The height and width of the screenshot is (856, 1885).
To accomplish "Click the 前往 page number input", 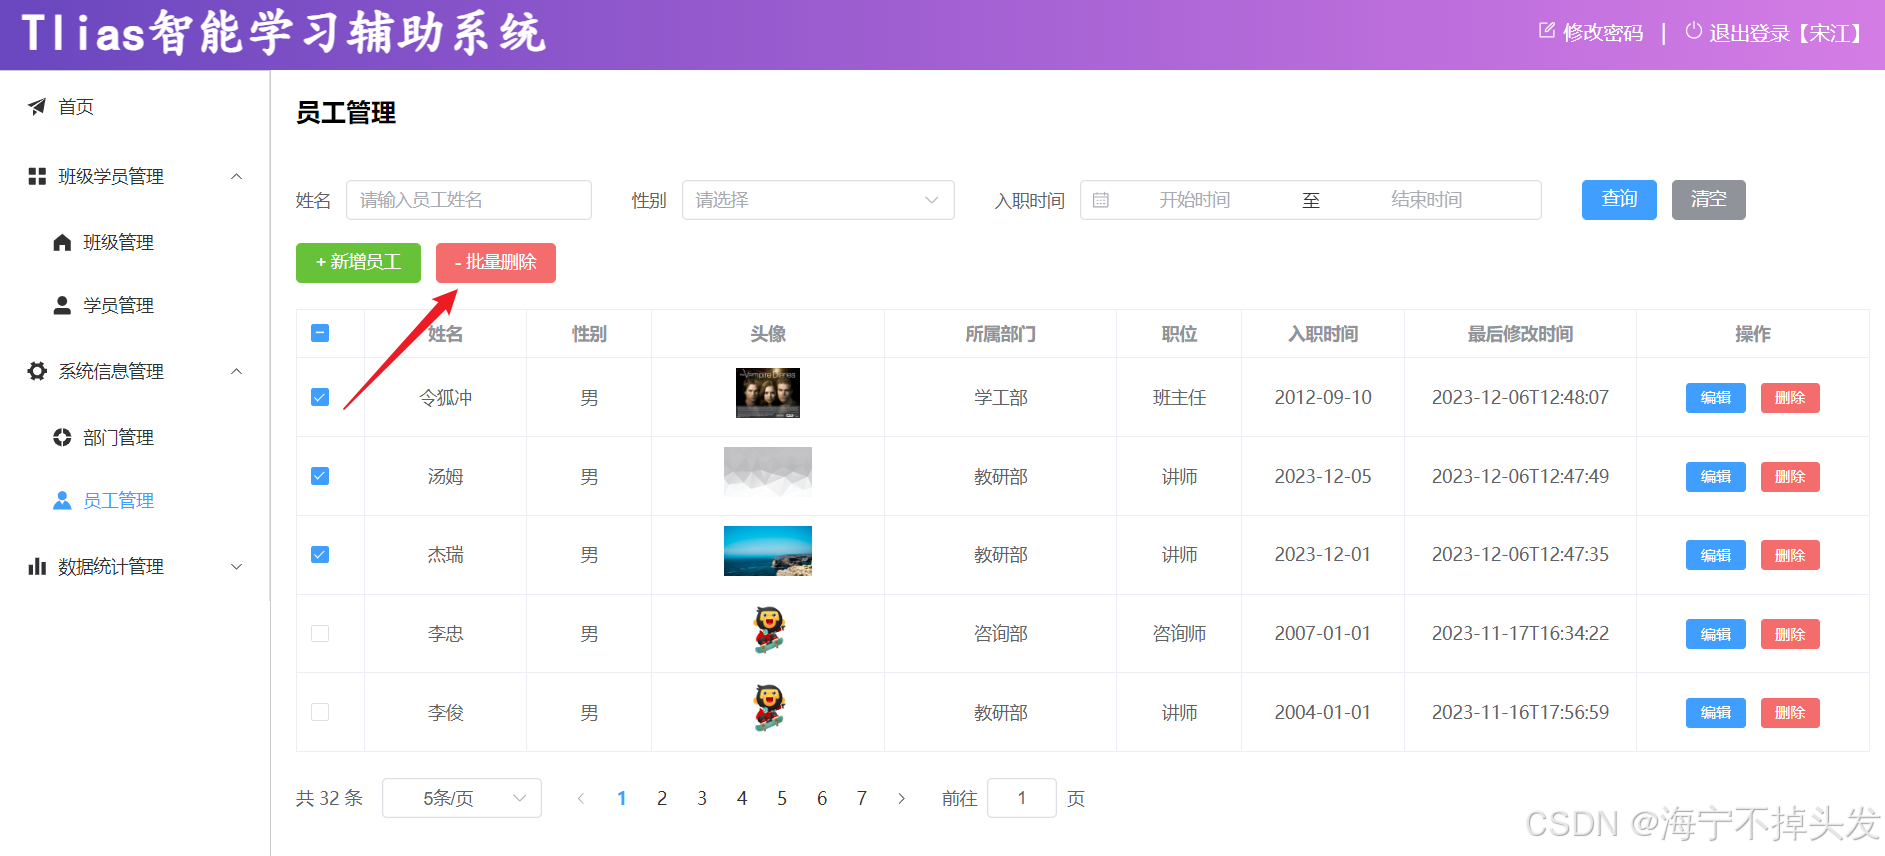I will coord(1022,798).
